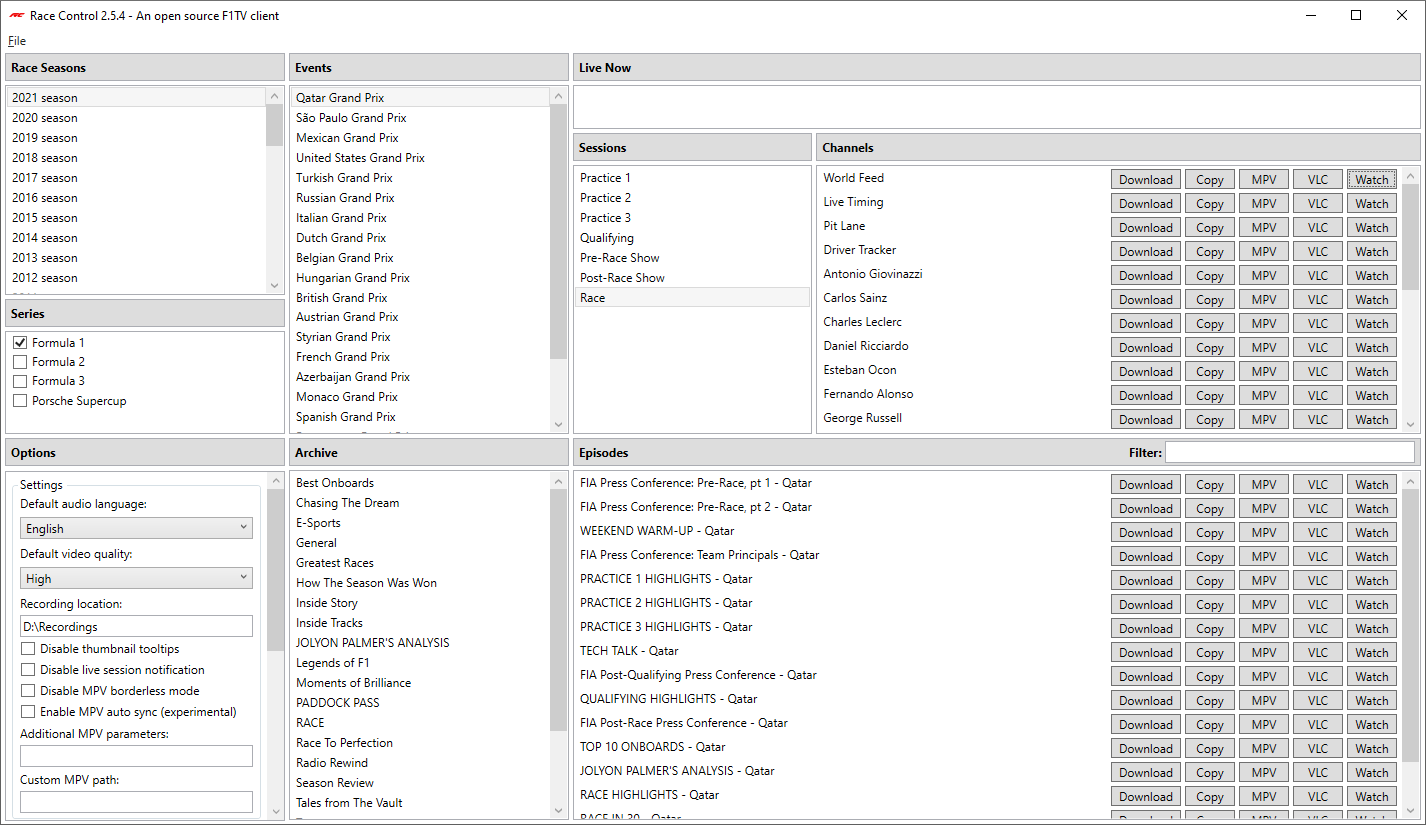Select the Race session
This screenshot has height=825, width=1426.
(692, 298)
